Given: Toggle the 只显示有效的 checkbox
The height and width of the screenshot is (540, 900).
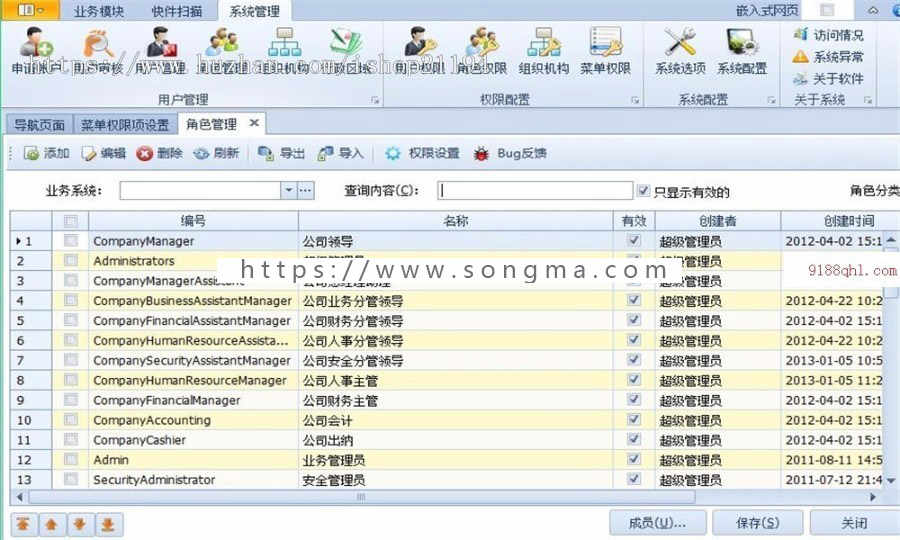Looking at the screenshot, I should pyautogui.click(x=643, y=191).
